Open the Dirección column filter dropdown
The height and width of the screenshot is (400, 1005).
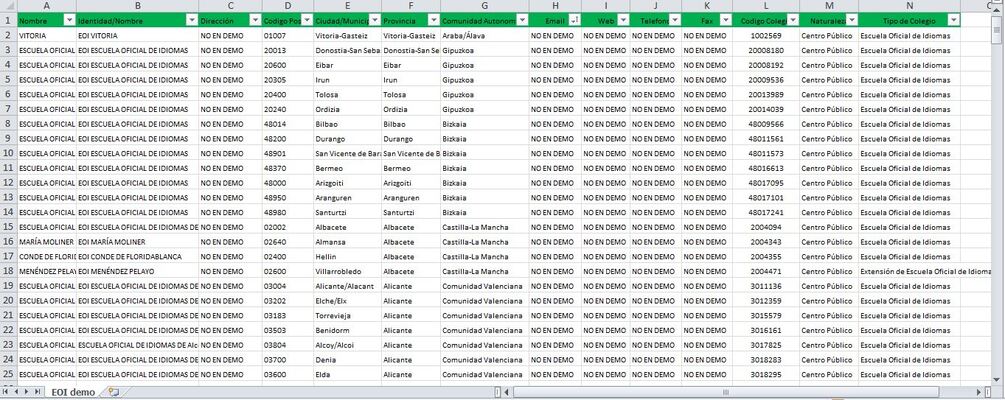click(x=255, y=21)
